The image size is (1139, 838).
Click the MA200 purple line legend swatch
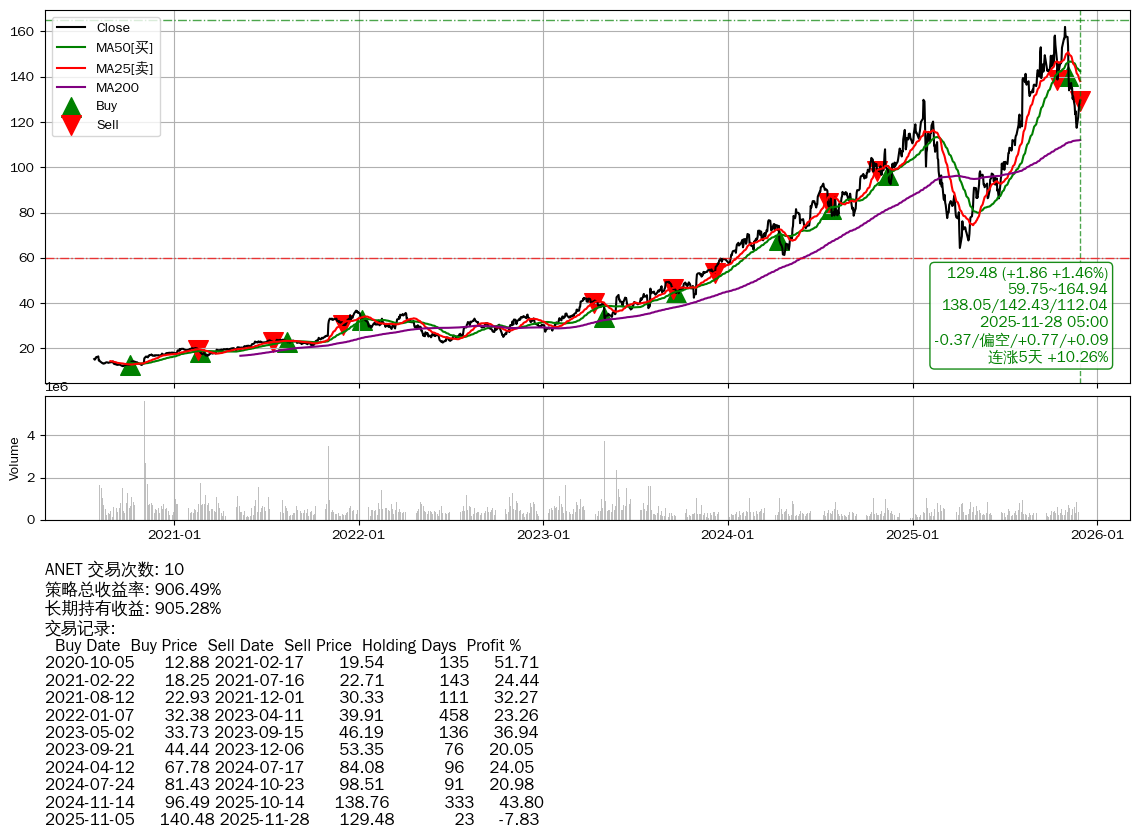pyautogui.click(x=70, y=87)
